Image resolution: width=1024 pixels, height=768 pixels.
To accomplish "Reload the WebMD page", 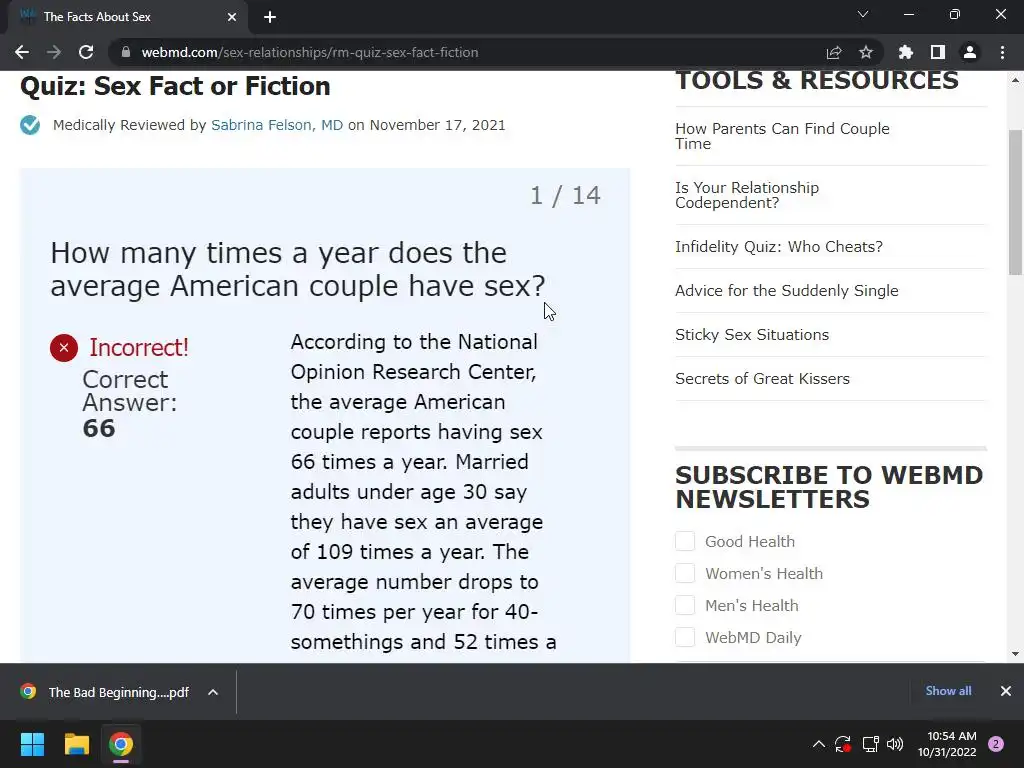I will click(x=86, y=52).
